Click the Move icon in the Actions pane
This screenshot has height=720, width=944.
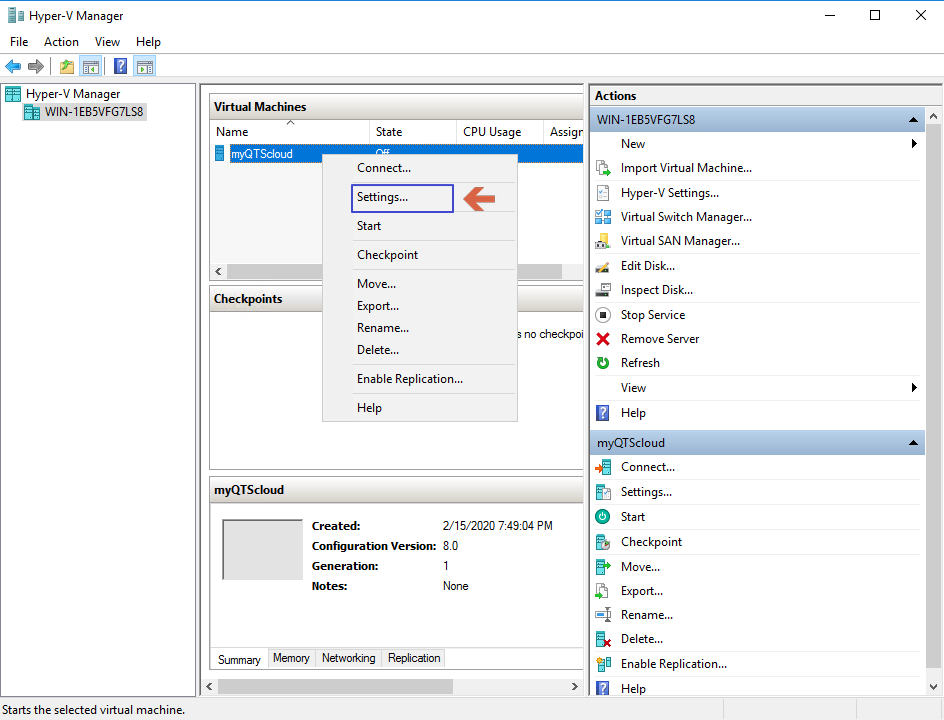(603, 567)
